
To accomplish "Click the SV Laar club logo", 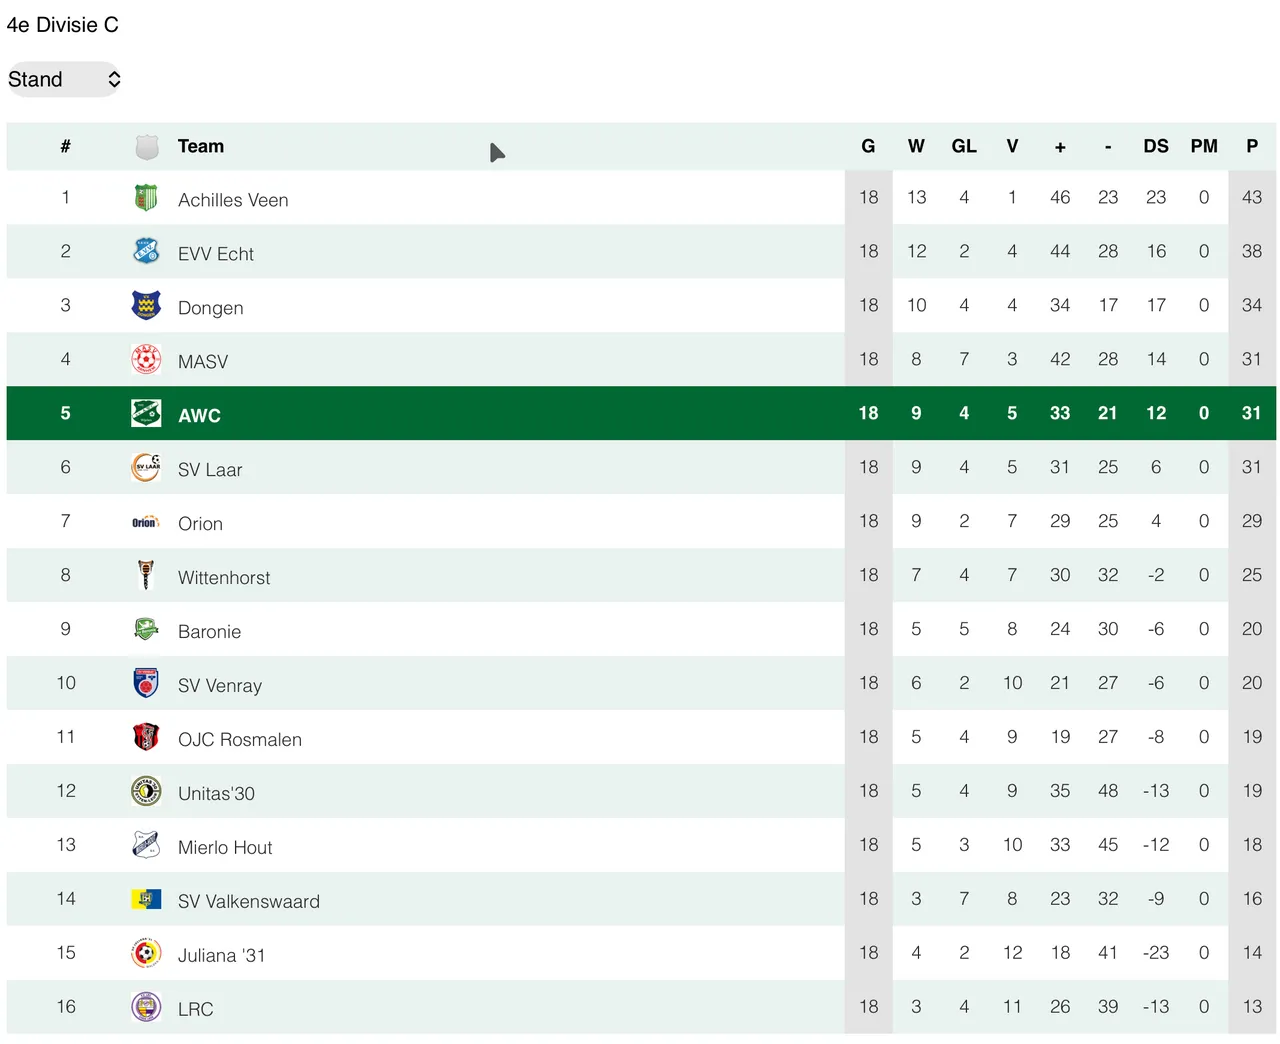I will tap(146, 467).
